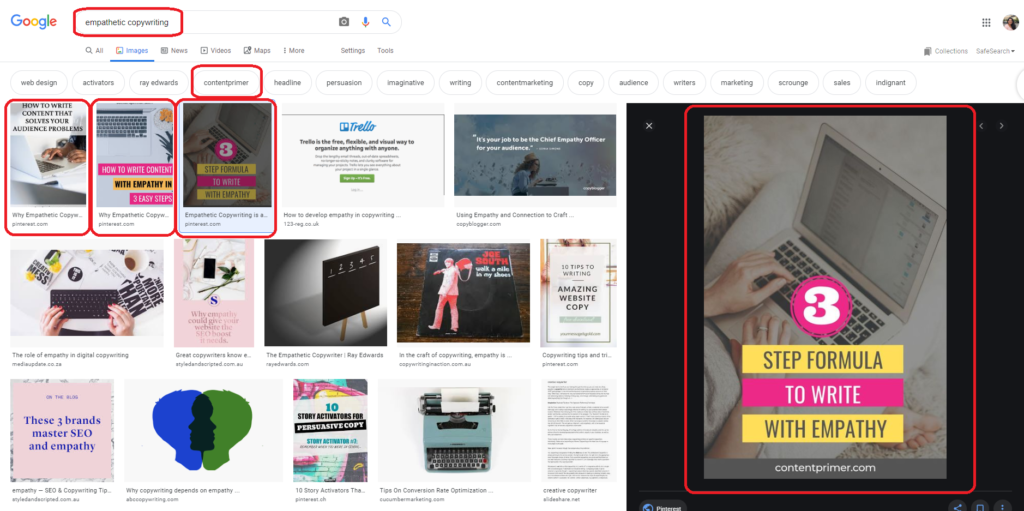This screenshot has height=511, width=1024.
Task: Expand the More search menu
Action: (293, 50)
